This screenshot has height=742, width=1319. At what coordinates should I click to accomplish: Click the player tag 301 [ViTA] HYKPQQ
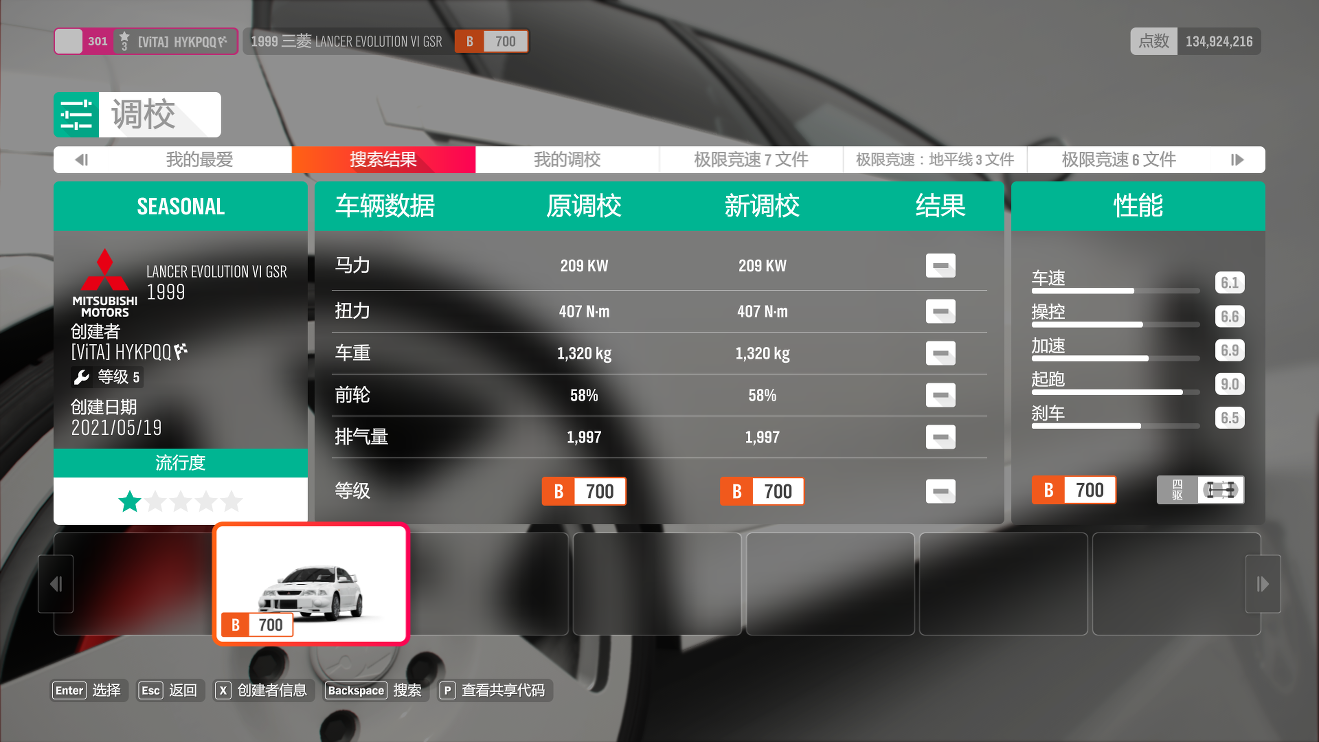click(146, 41)
